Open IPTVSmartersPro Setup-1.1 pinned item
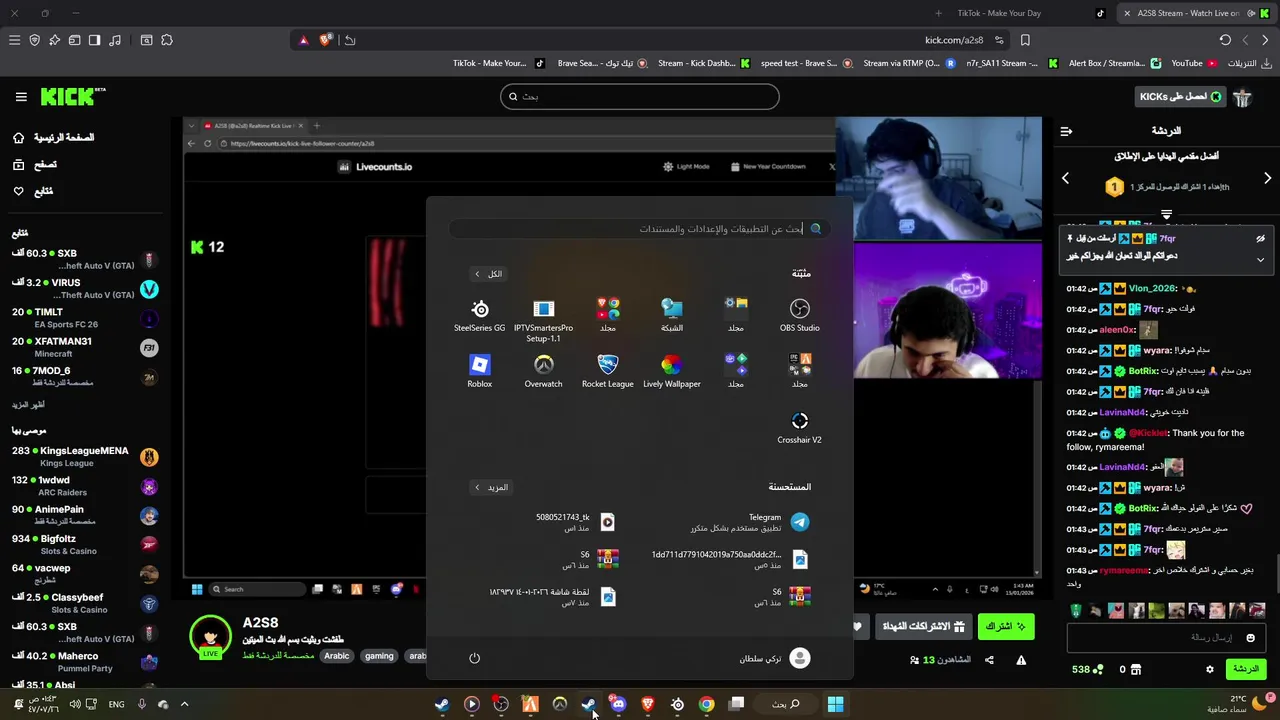1280x720 pixels. 543,320
